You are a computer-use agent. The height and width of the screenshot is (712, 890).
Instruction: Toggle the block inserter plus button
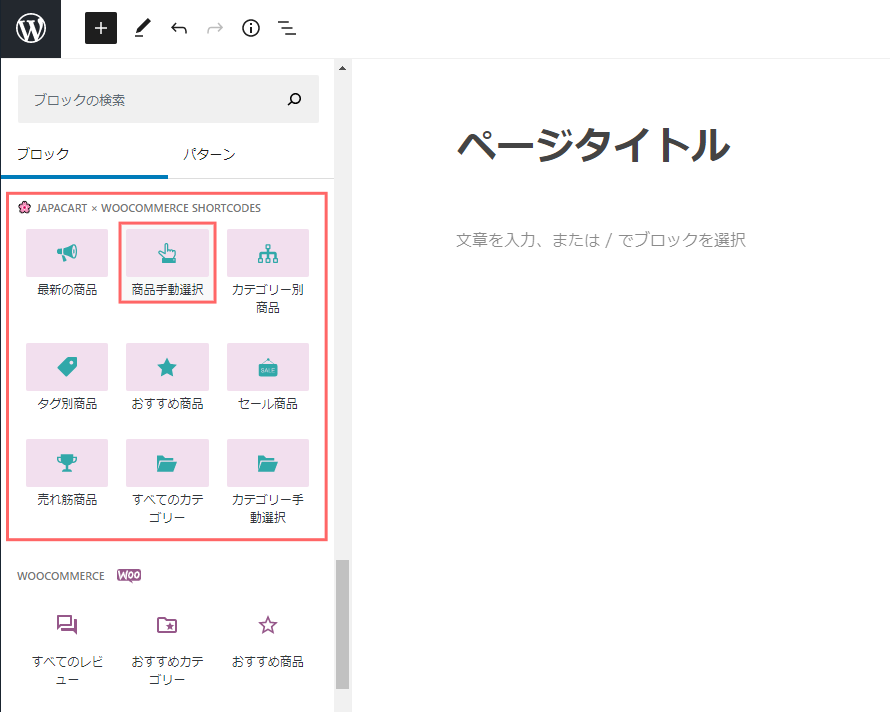pyautogui.click(x=101, y=28)
